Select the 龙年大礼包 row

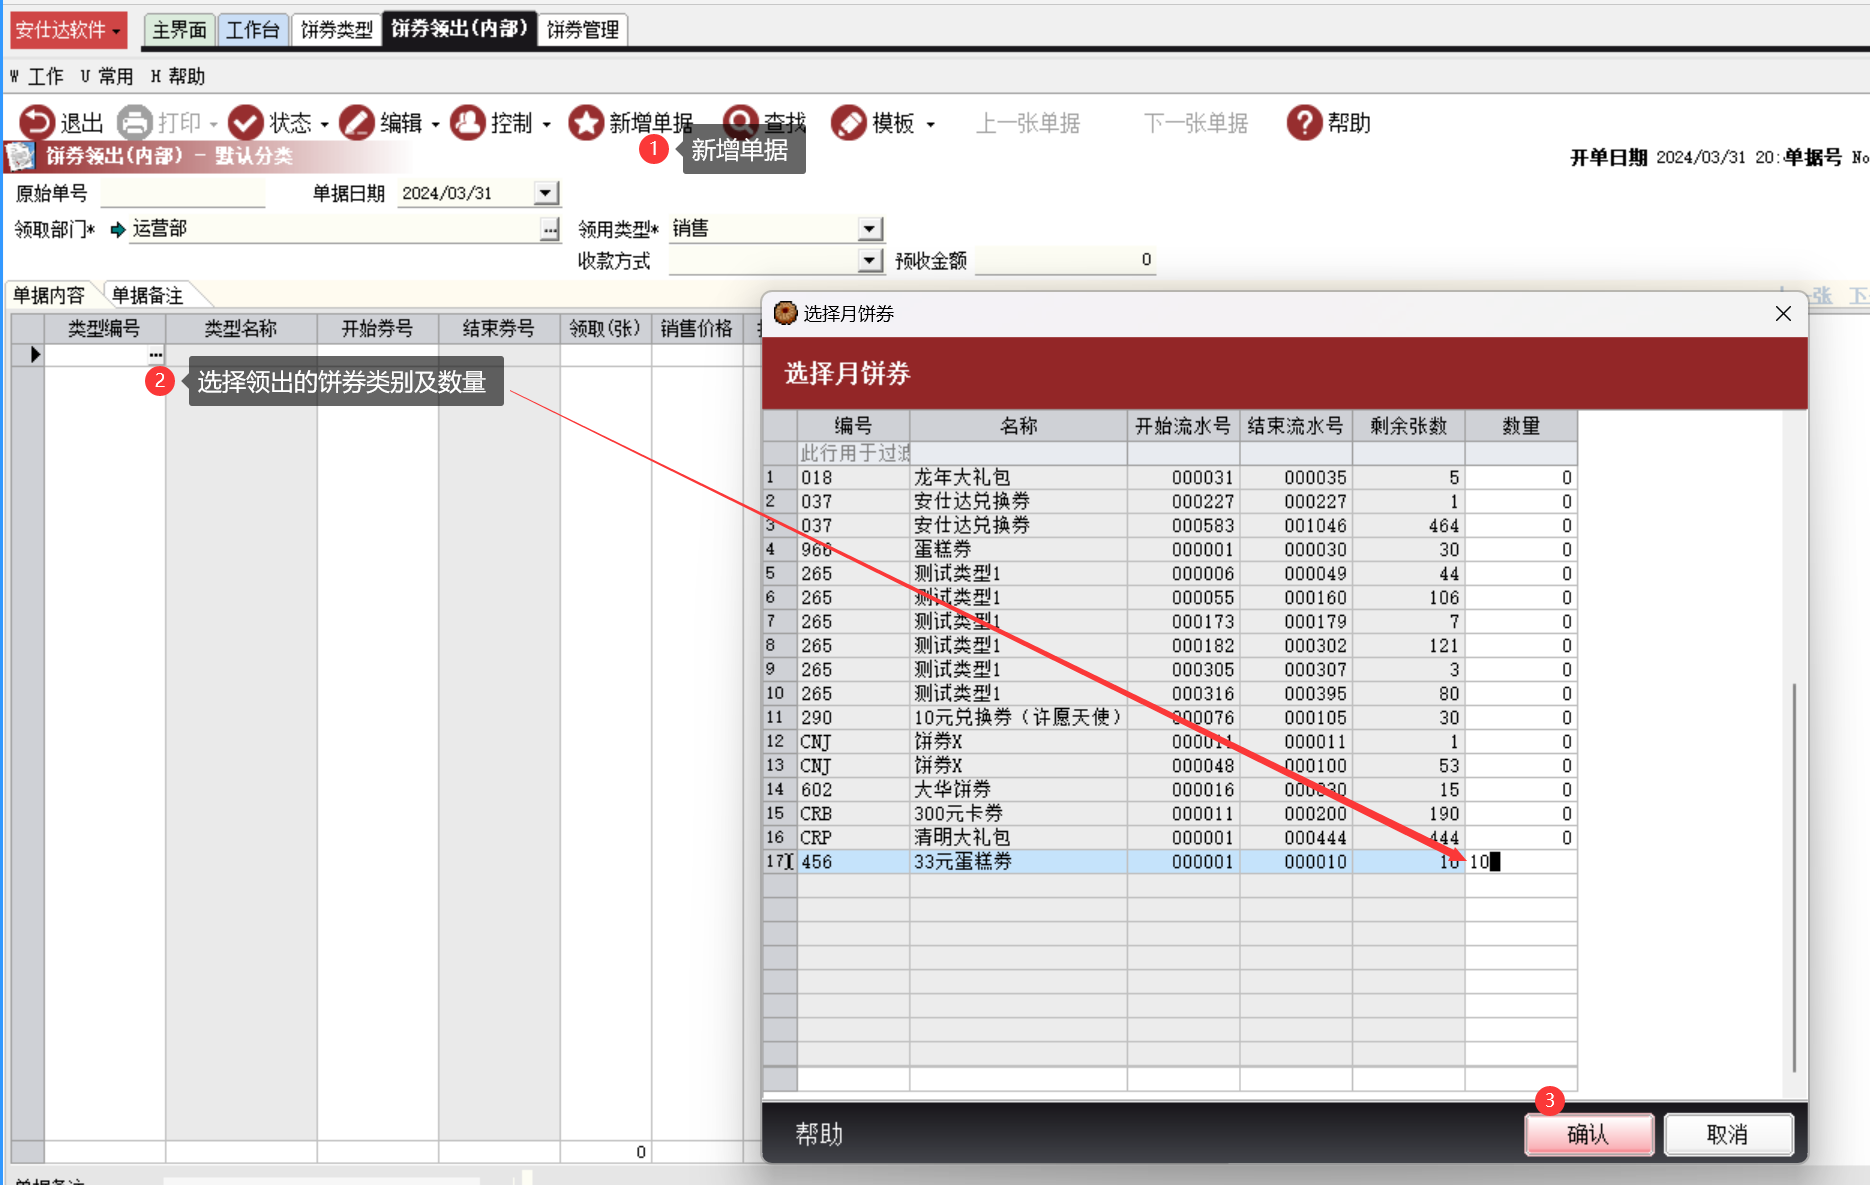click(x=1170, y=478)
